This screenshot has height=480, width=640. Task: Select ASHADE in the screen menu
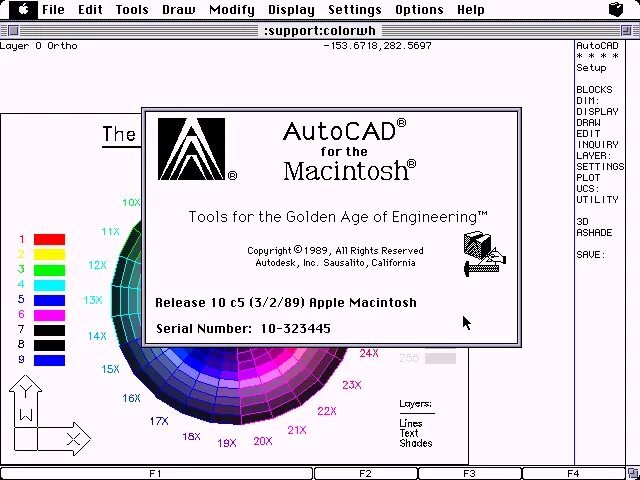[x=594, y=233]
